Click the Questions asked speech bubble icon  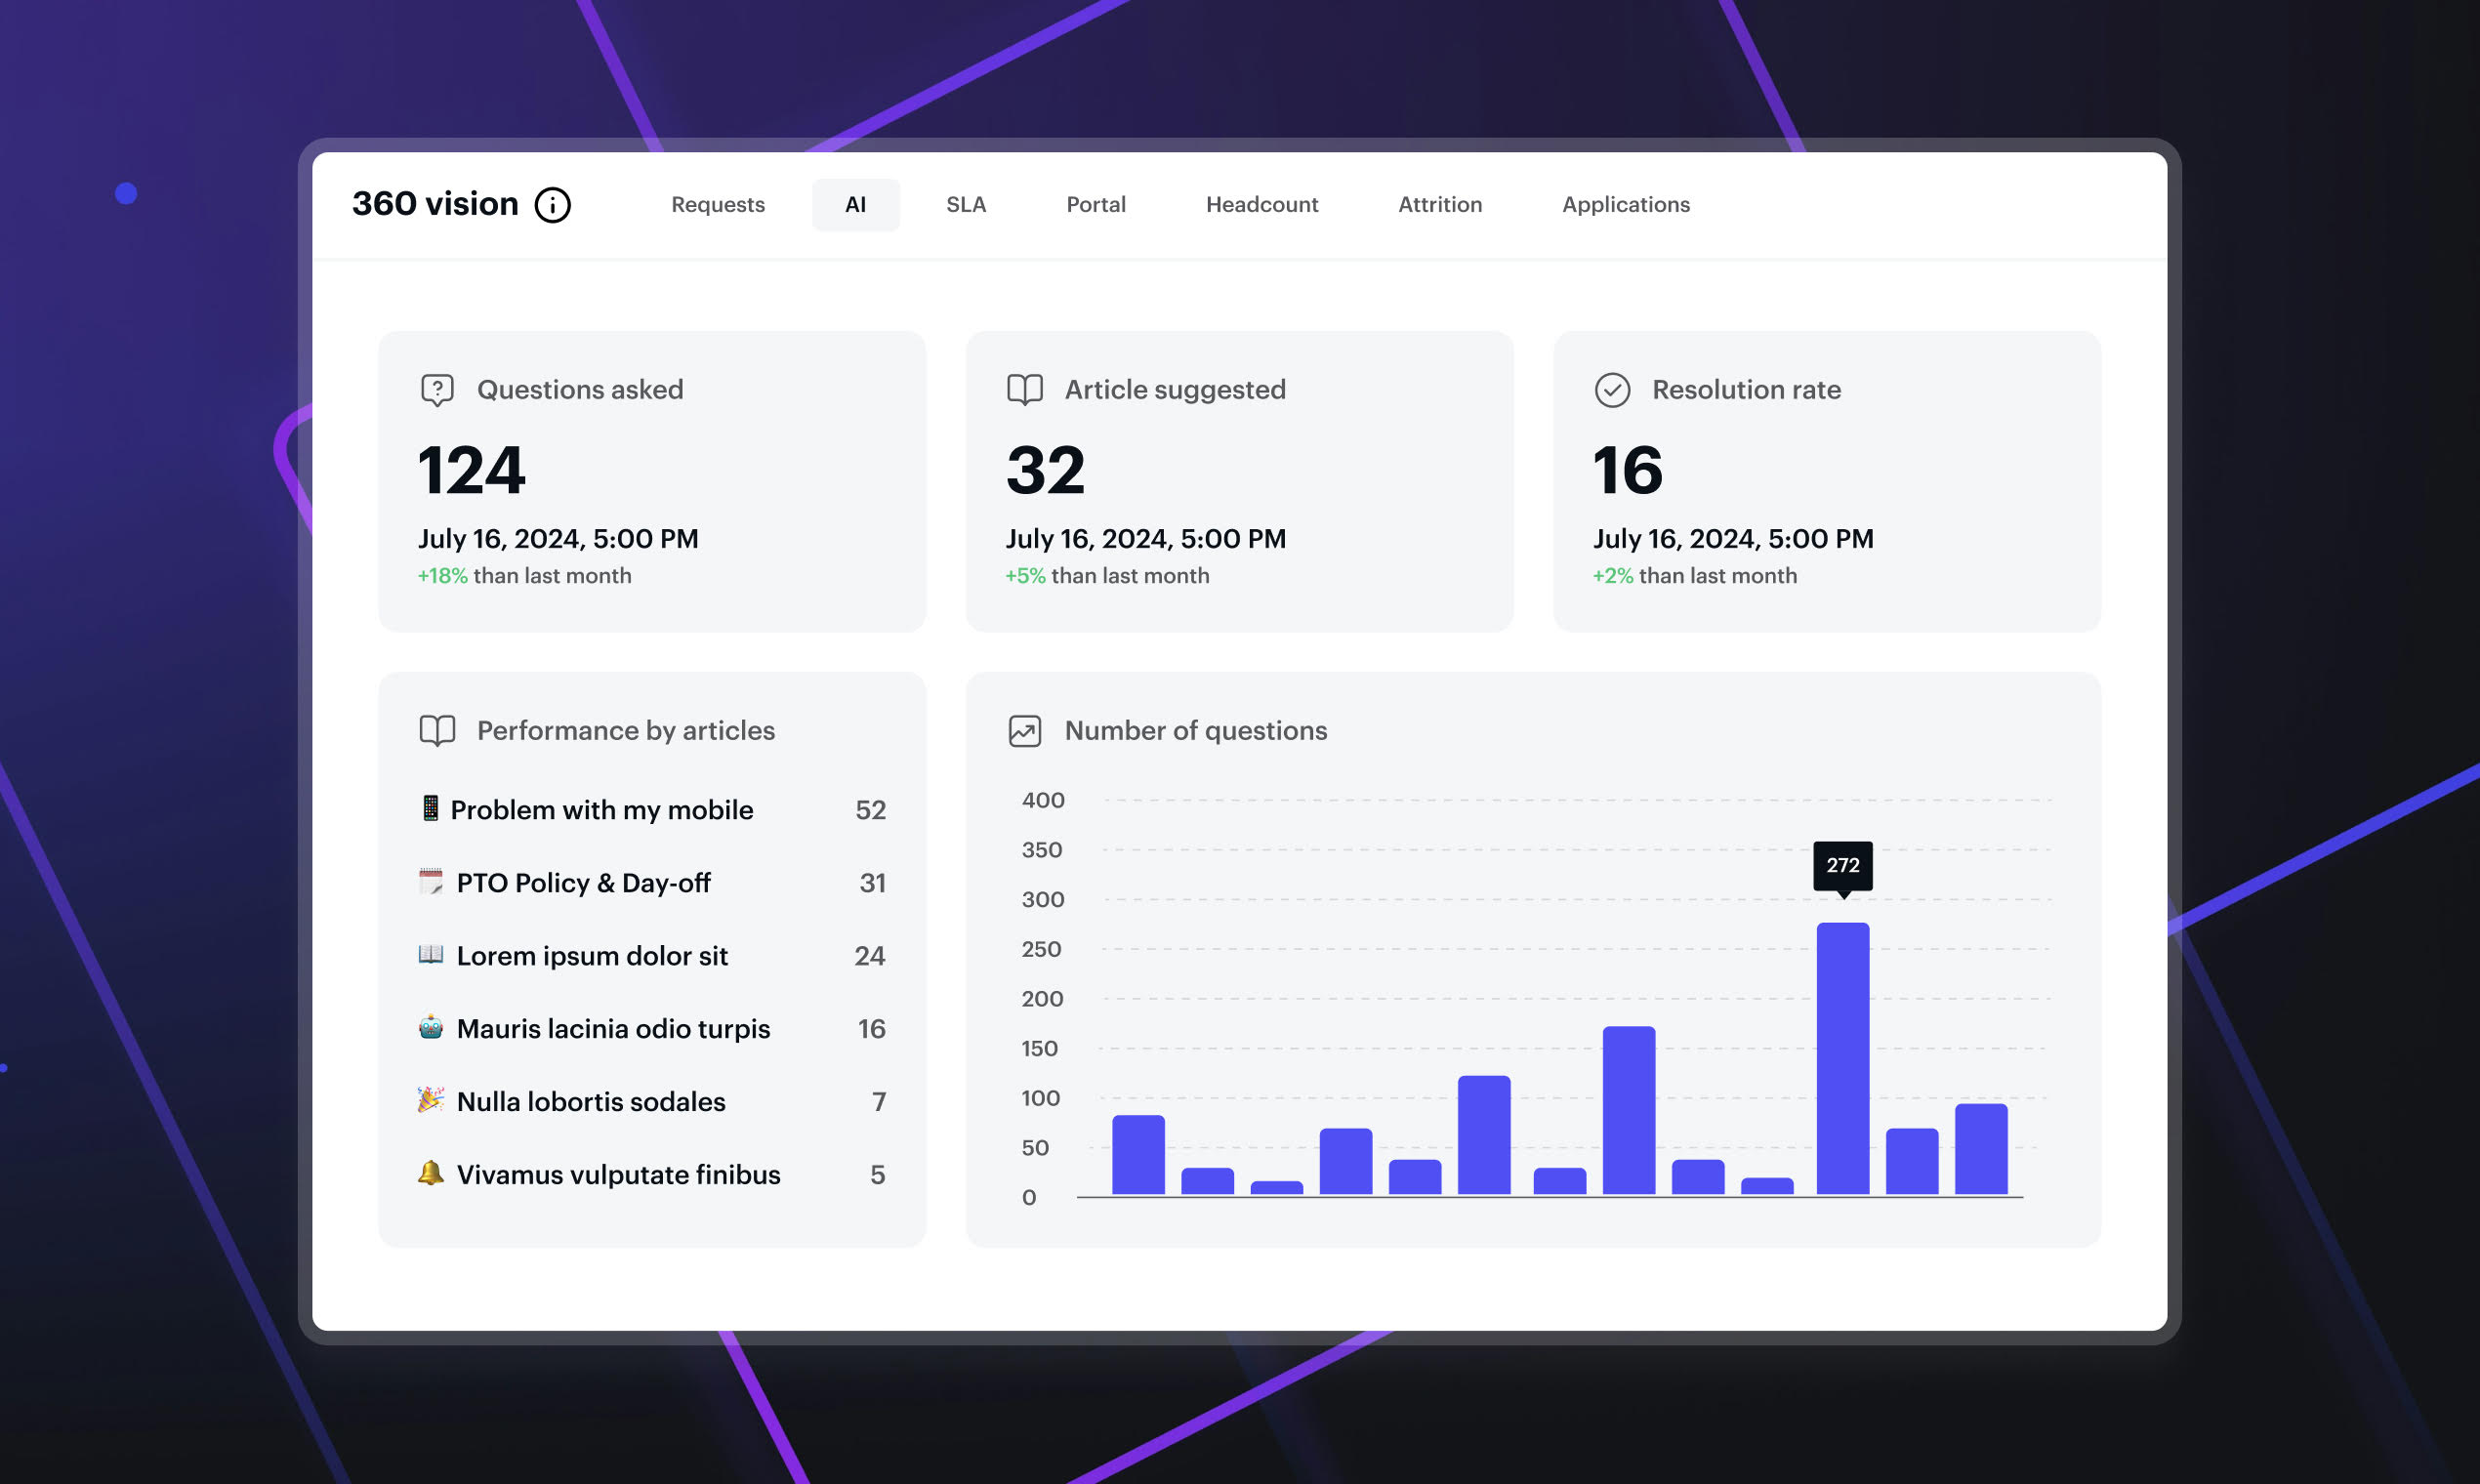[437, 390]
